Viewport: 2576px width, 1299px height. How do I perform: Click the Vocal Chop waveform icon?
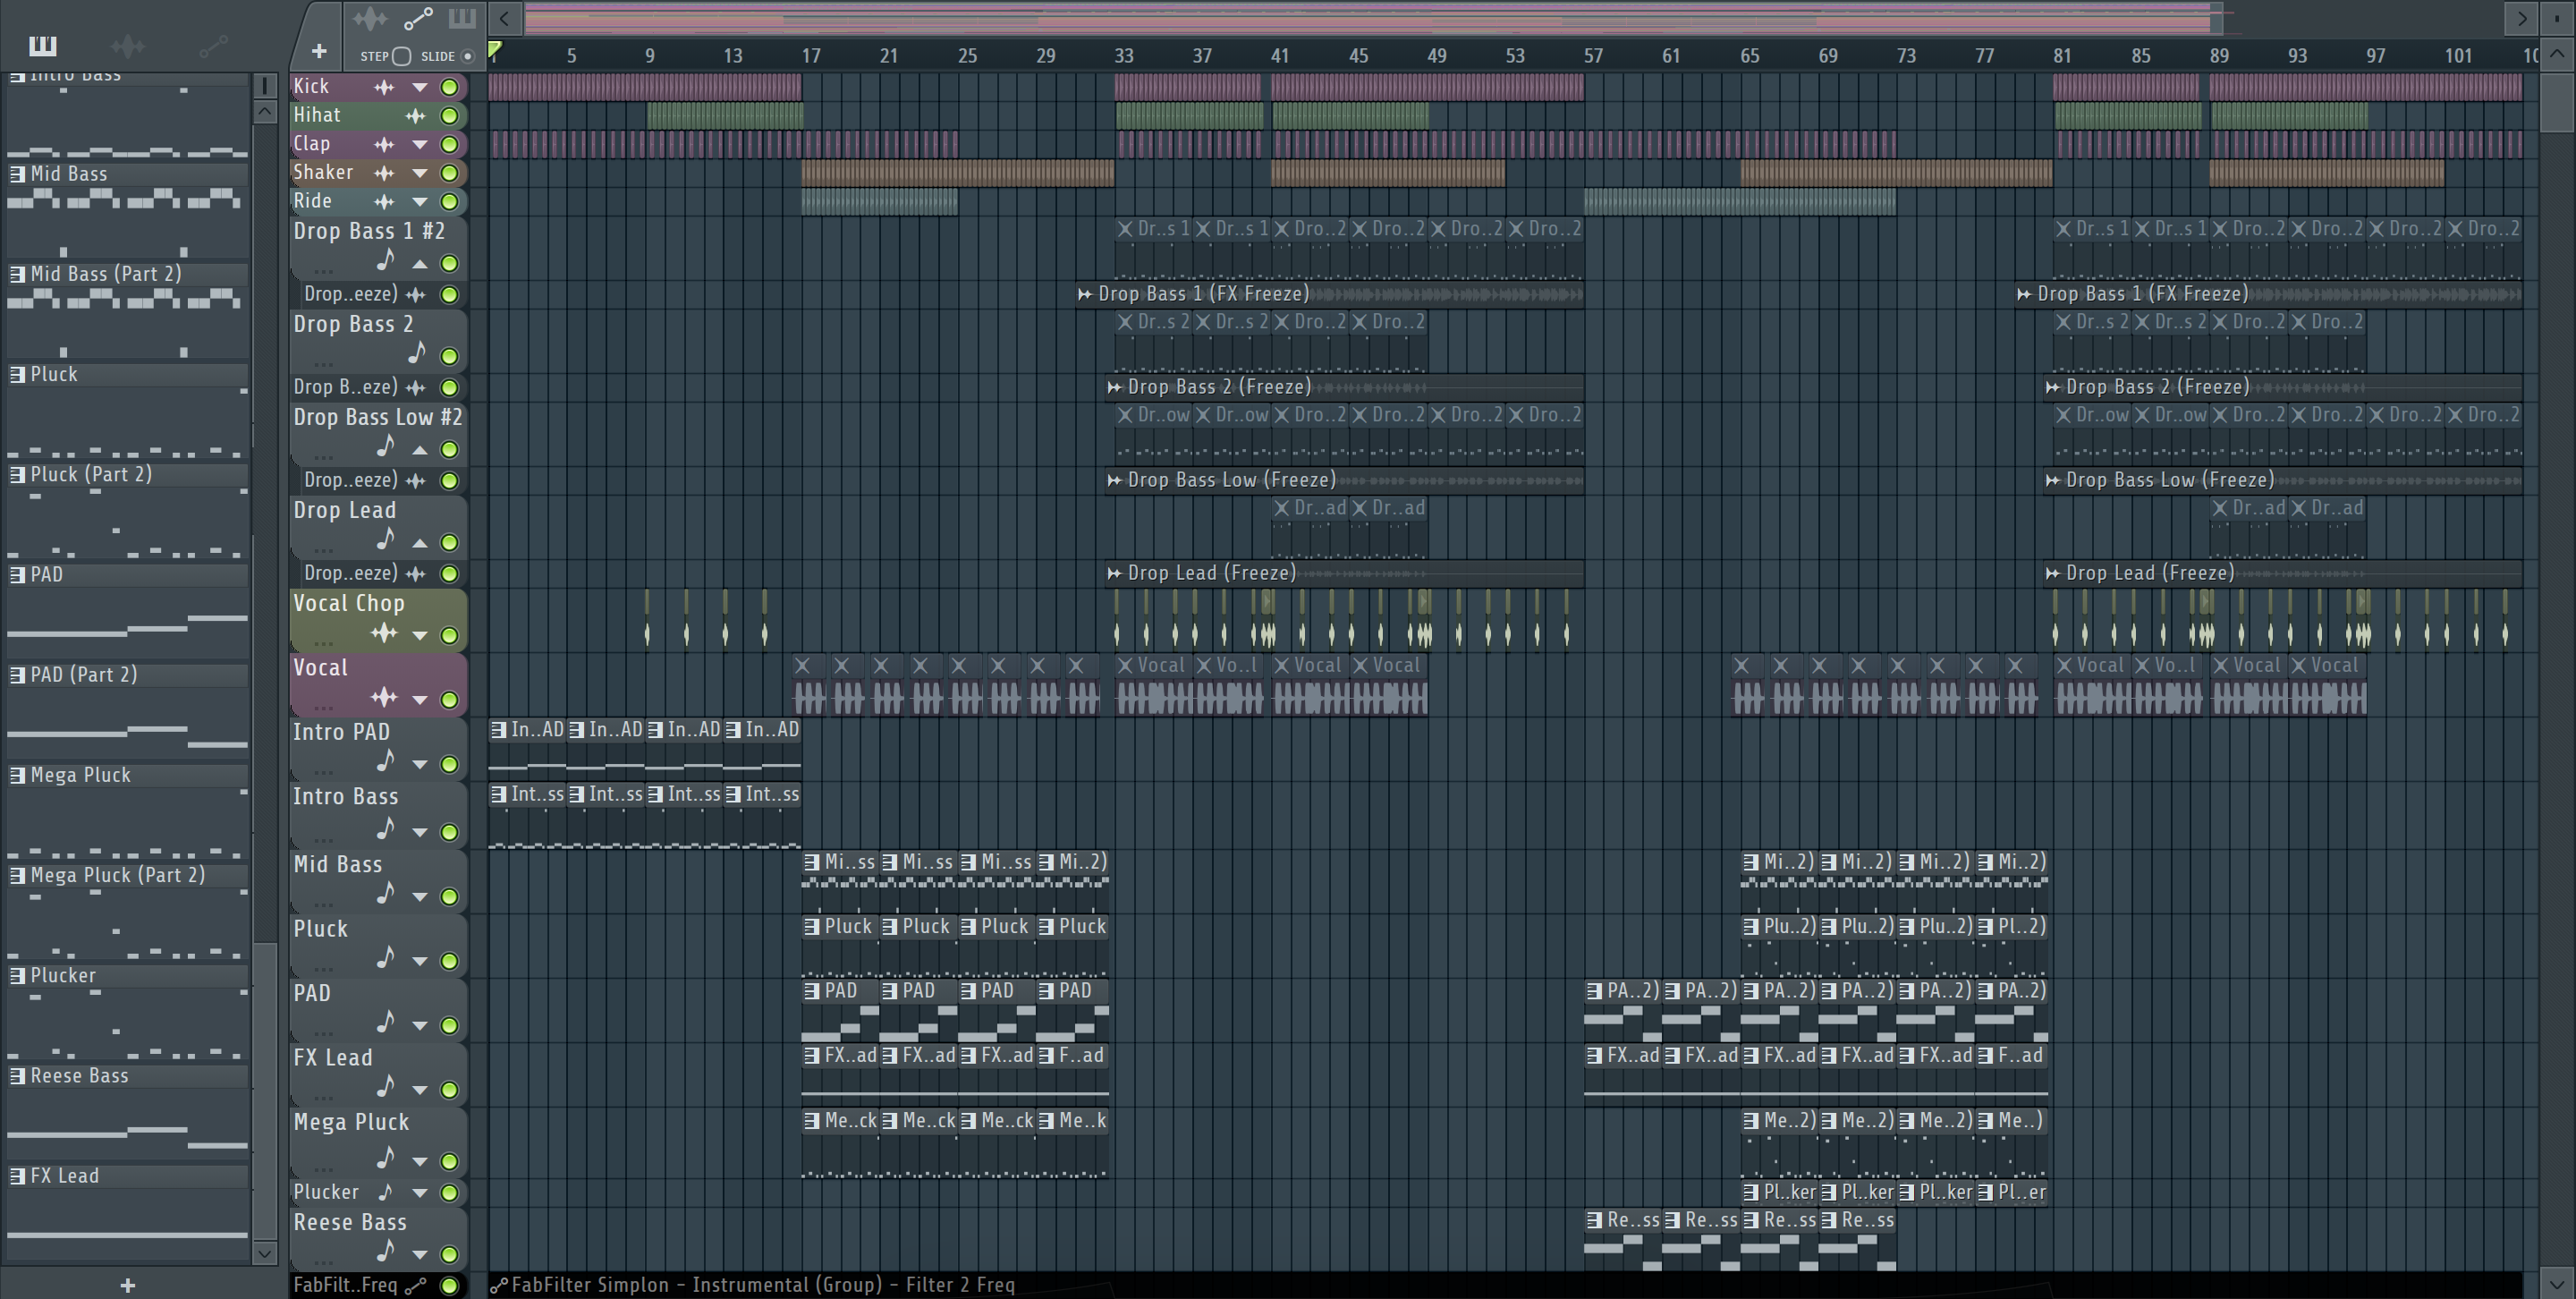pyautogui.click(x=384, y=633)
